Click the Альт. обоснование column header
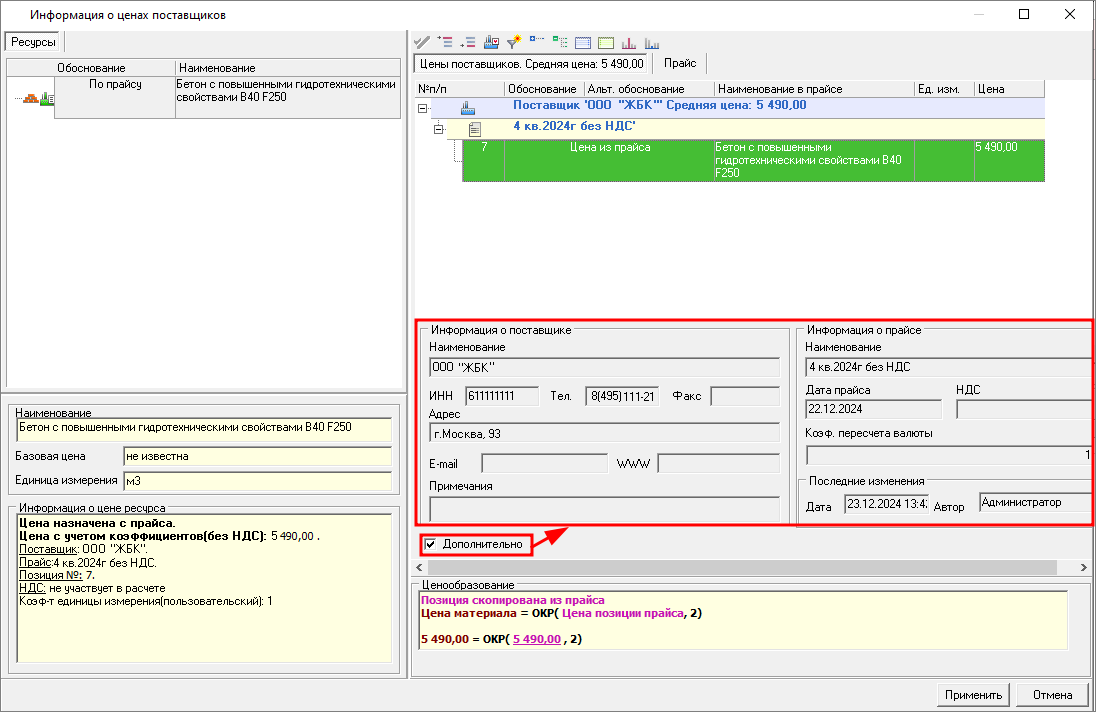The width and height of the screenshot is (1096, 712). point(649,89)
